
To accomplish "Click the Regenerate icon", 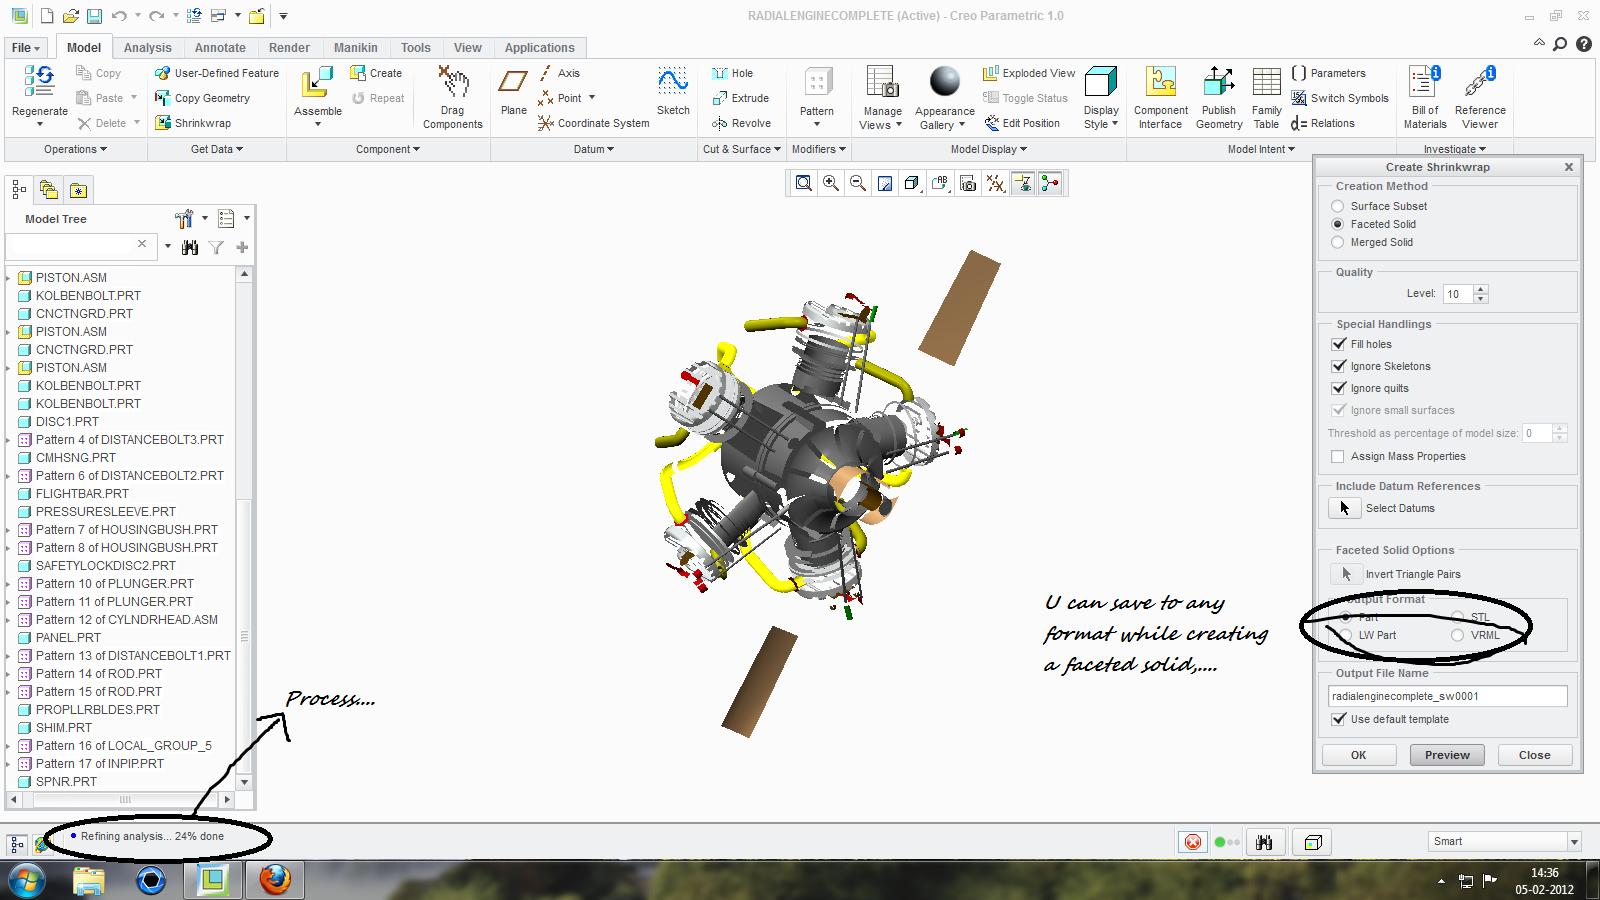I will point(40,80).
